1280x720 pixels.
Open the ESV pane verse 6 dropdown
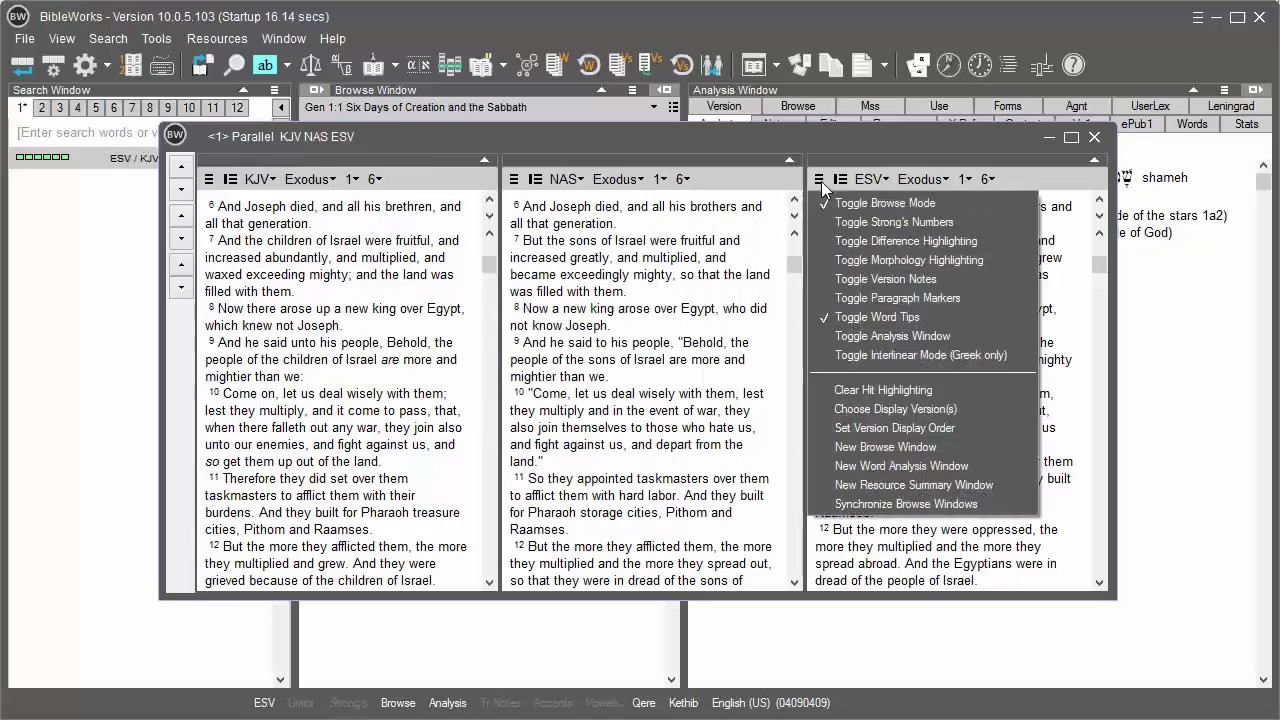point(988,179)
